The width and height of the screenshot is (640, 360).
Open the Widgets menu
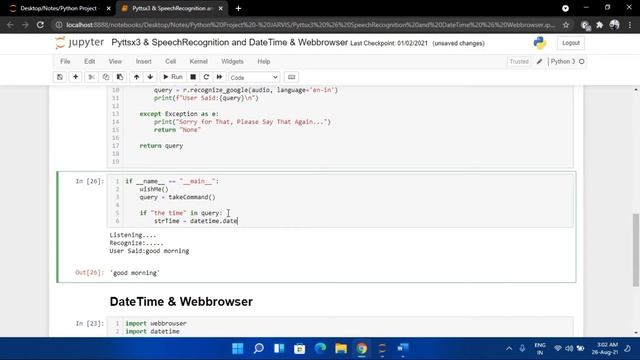coord(232,62)
